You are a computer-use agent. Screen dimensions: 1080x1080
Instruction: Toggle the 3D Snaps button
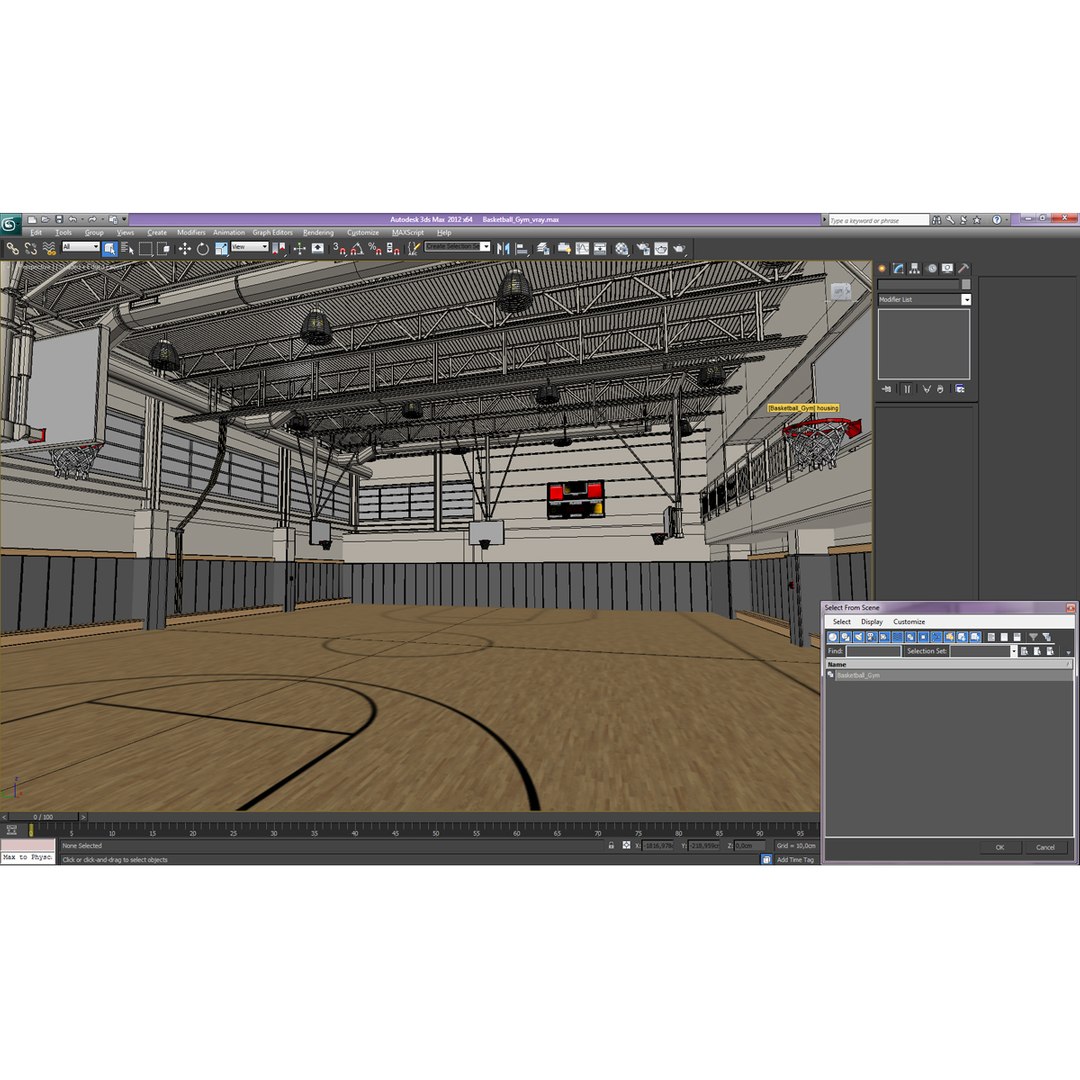[339, 249]
